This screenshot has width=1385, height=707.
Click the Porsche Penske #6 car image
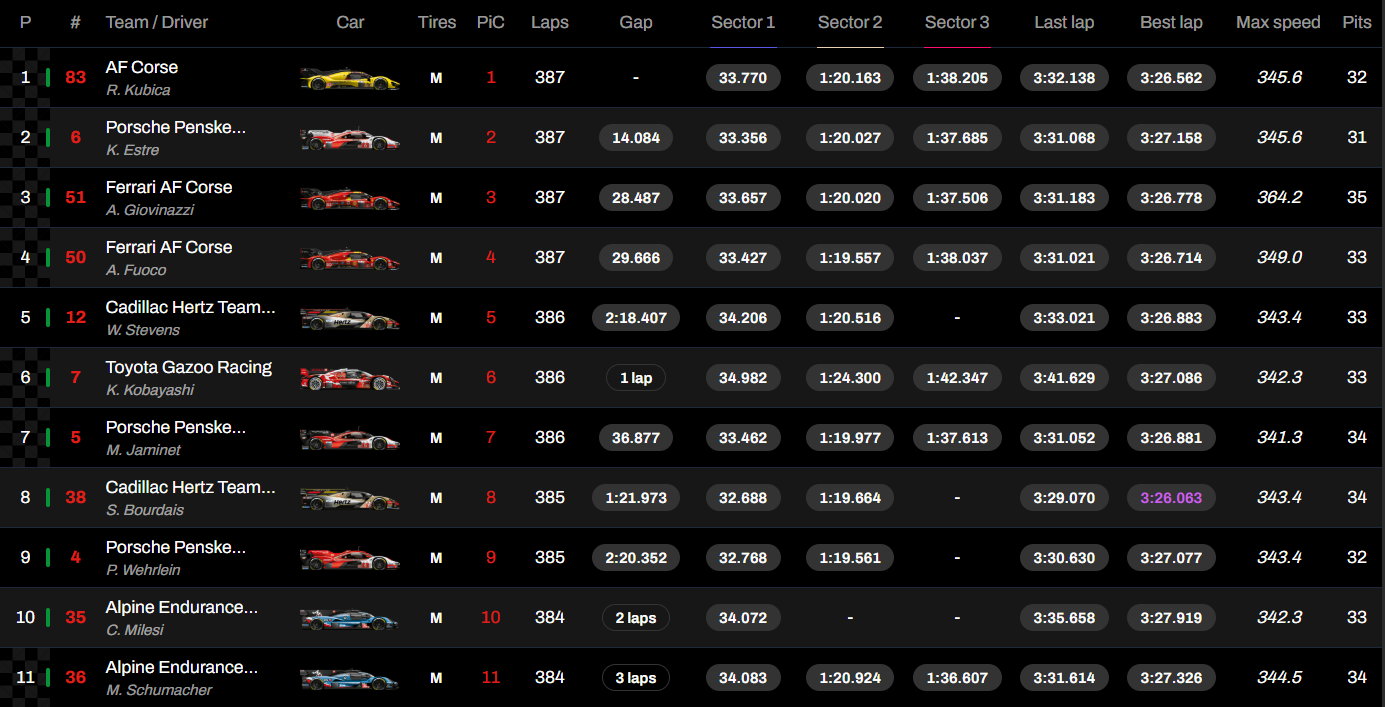coord(350,138)
